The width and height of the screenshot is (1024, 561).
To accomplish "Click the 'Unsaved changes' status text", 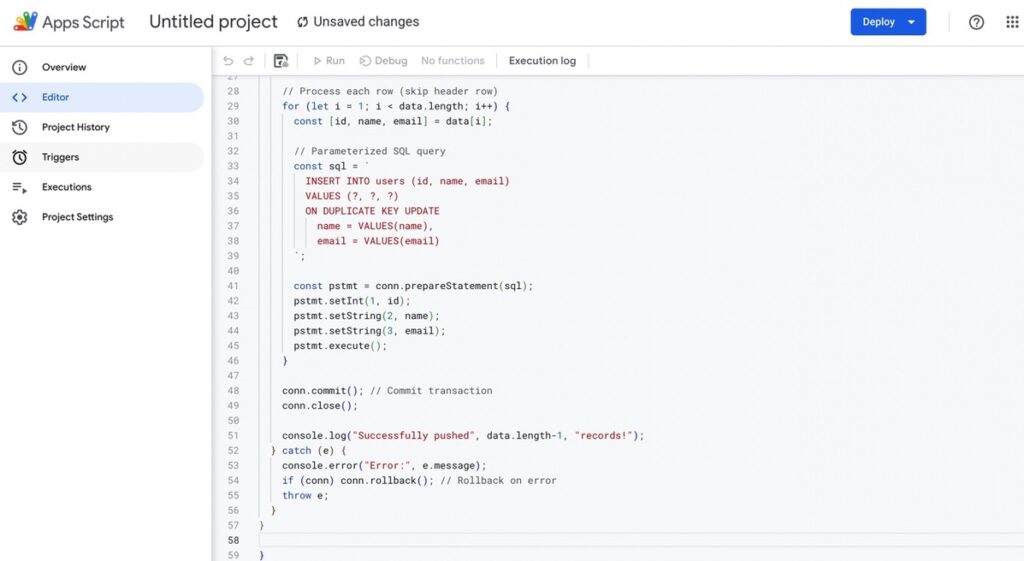I will point(366,22).
